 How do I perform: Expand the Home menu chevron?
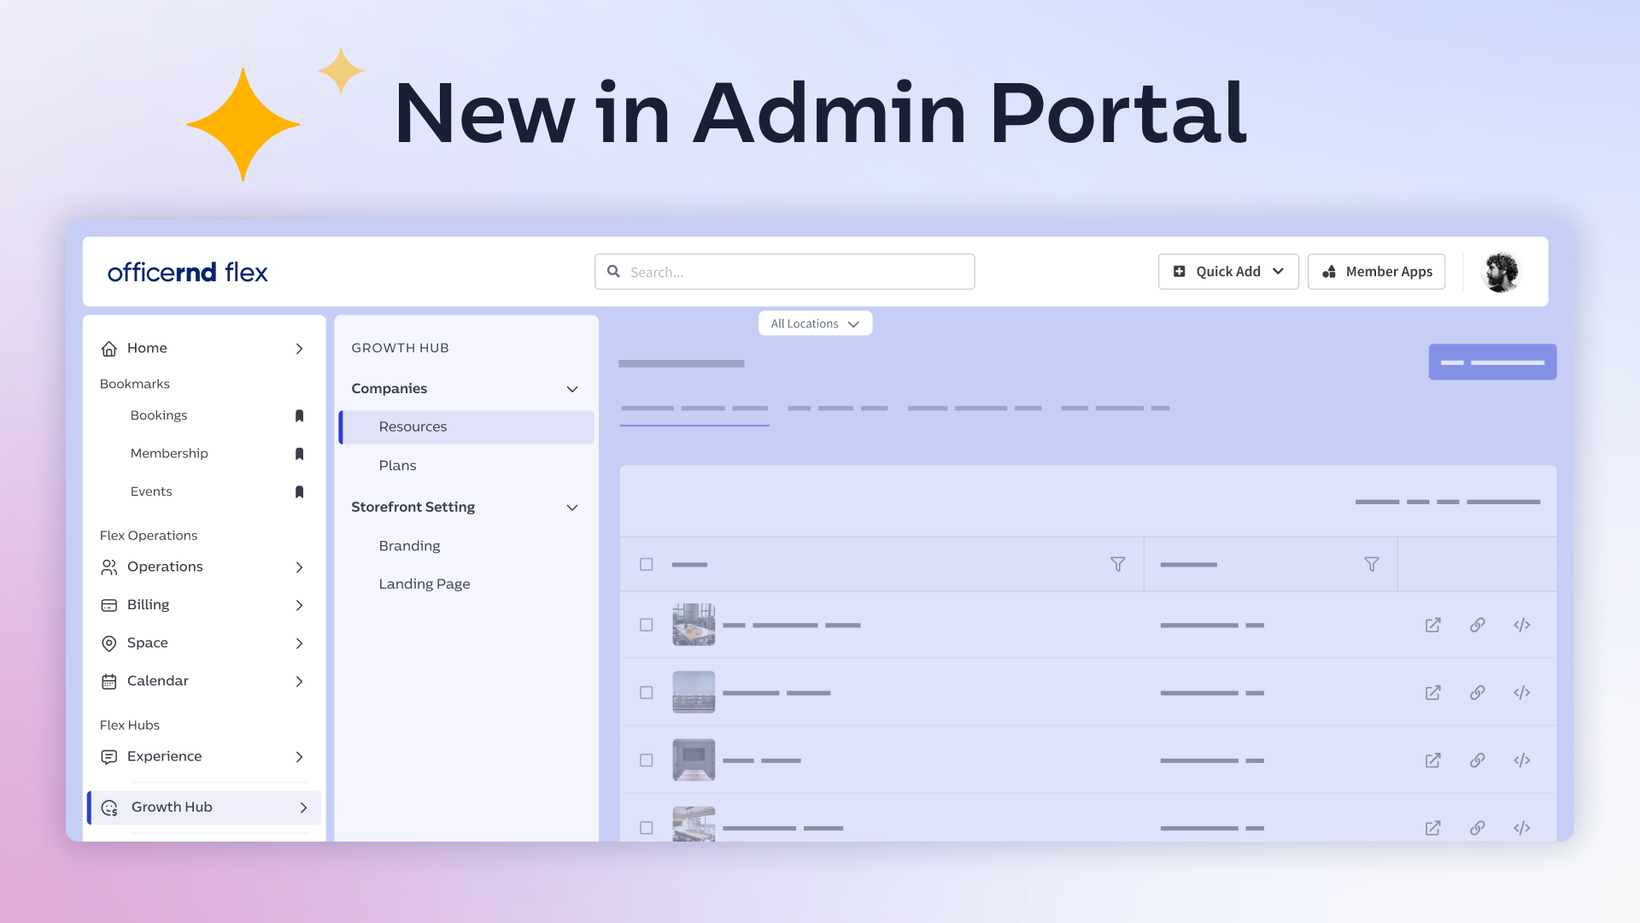pyautogui.click(x=299, y=349)
